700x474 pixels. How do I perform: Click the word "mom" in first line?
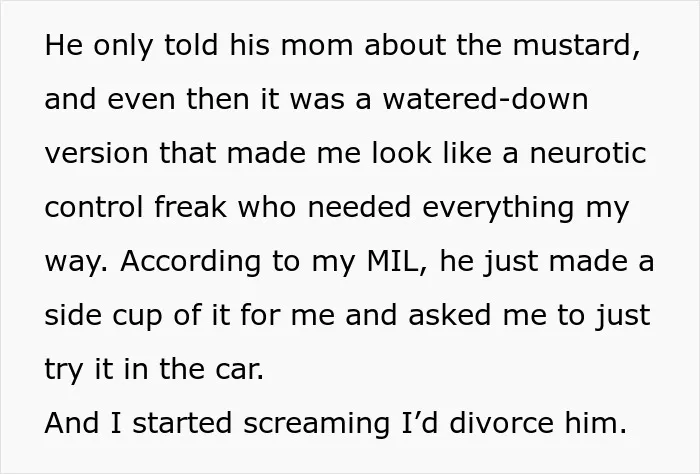[x=317, y=48]
